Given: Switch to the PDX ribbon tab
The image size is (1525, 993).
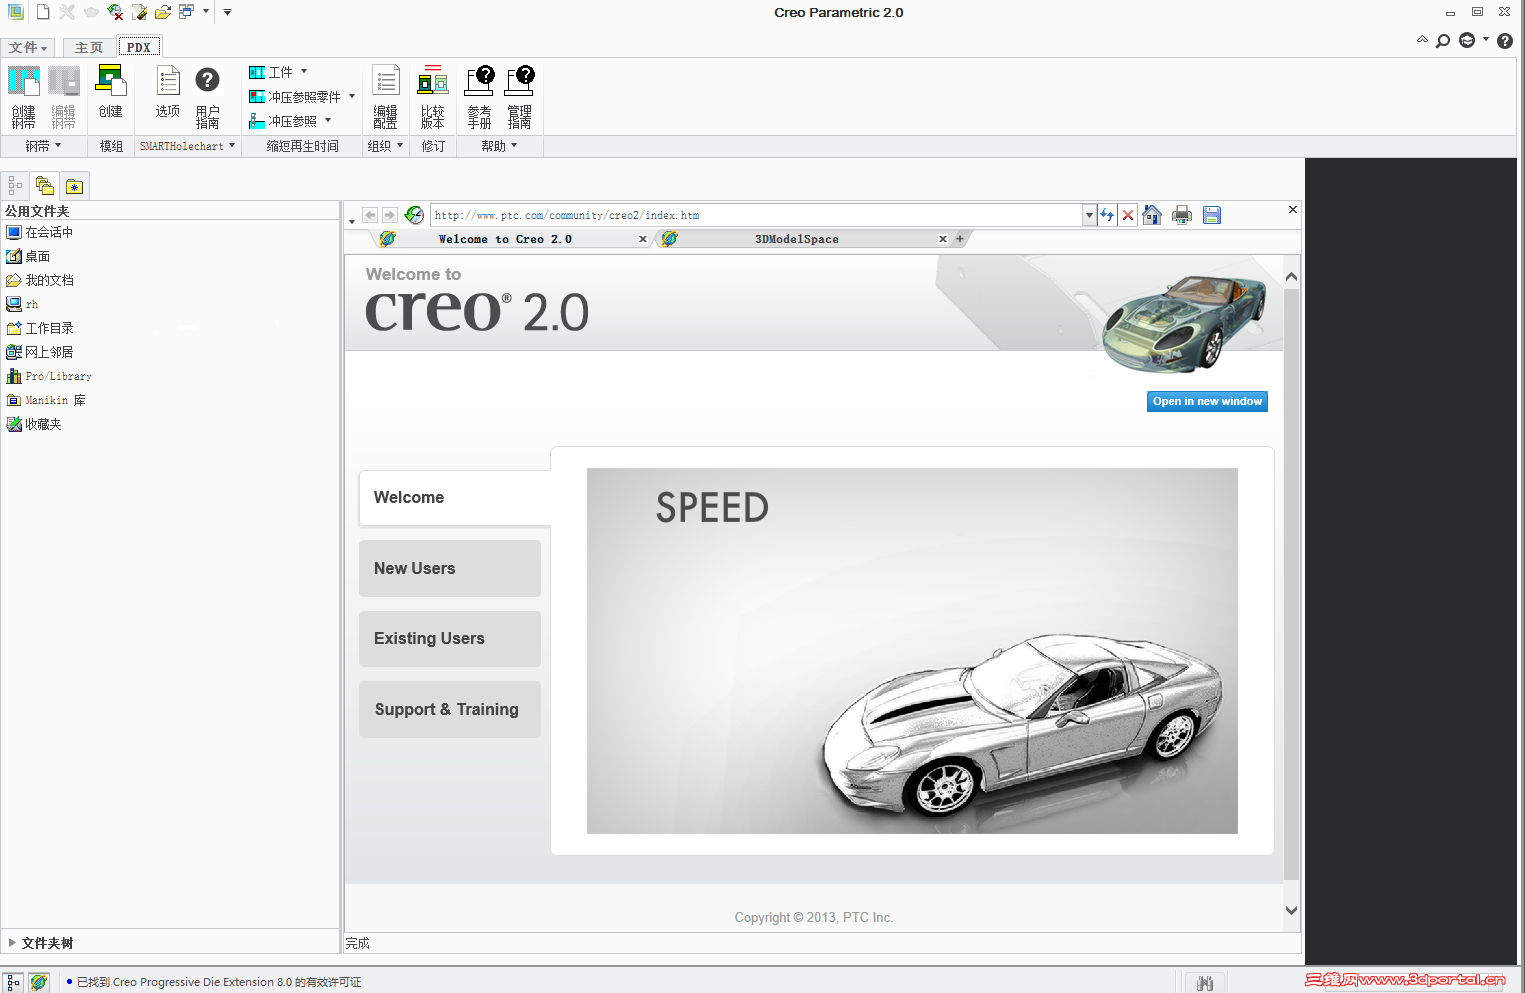Looking at the screenshot, I should [139, 47].
